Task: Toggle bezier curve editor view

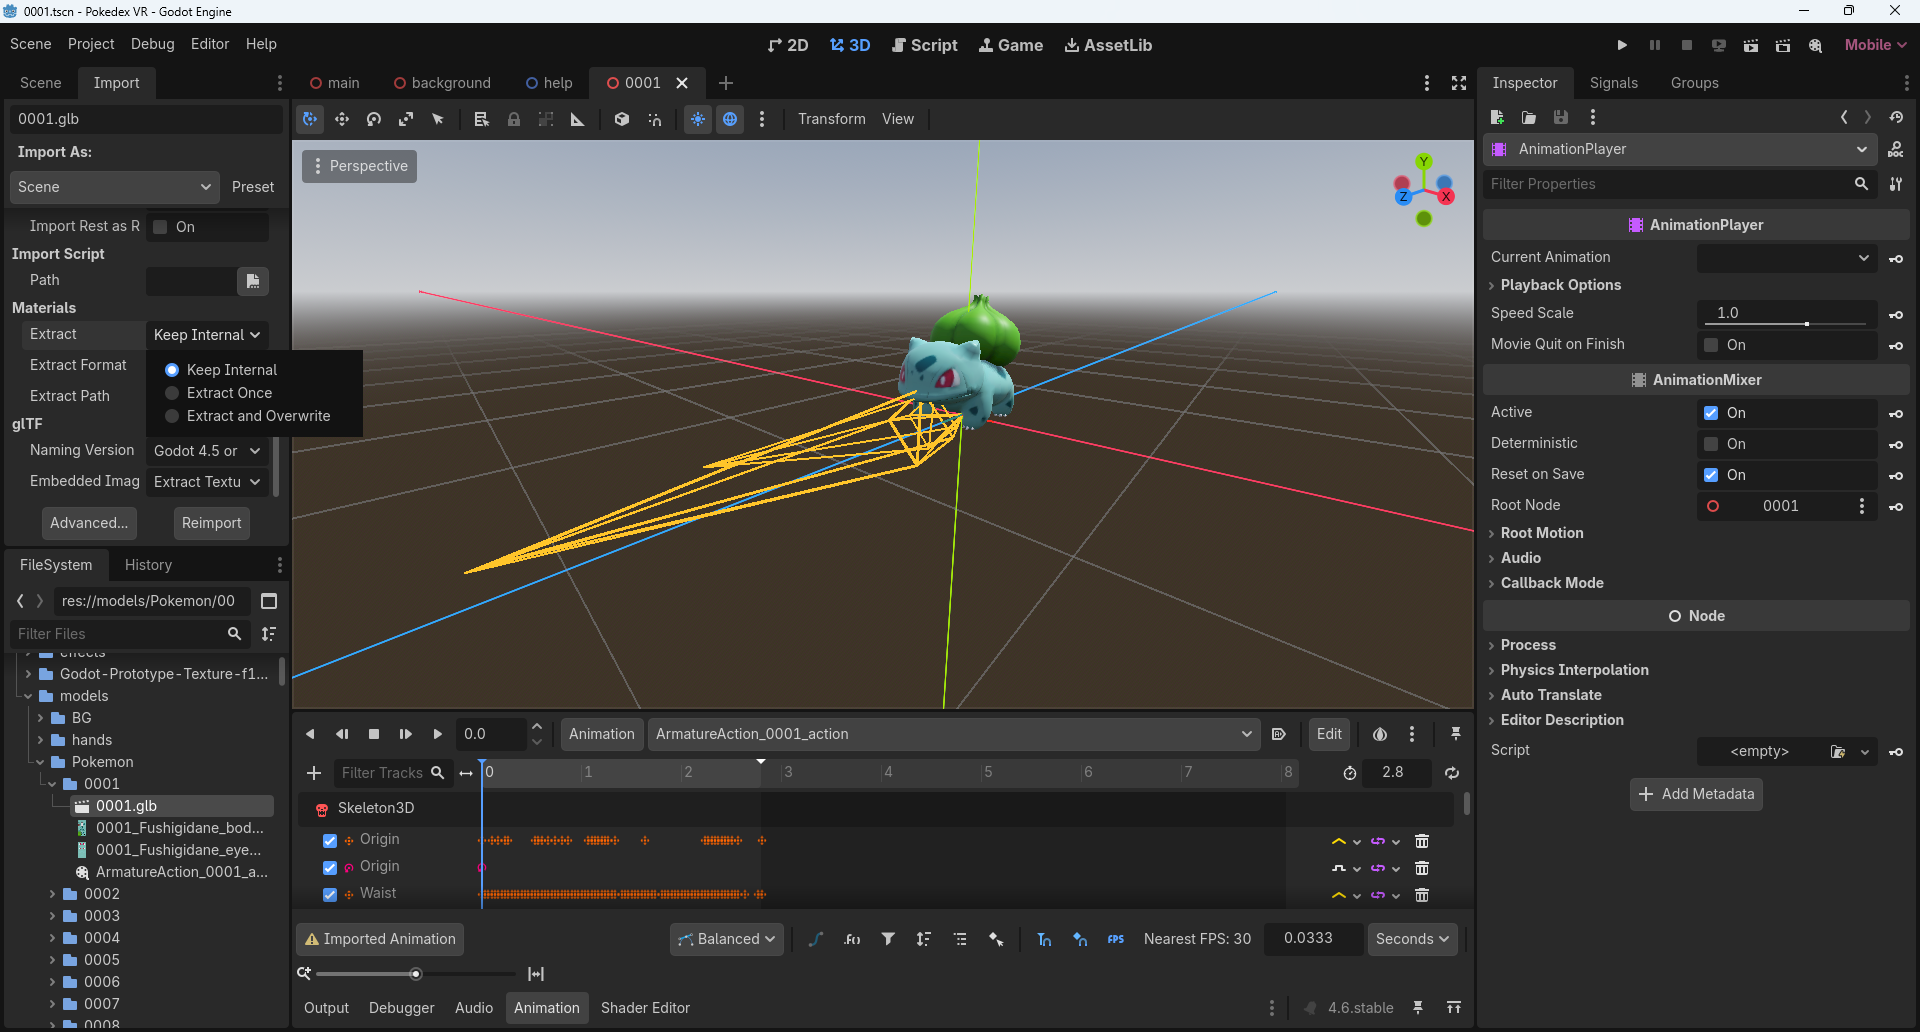Action: coord(816,939)
